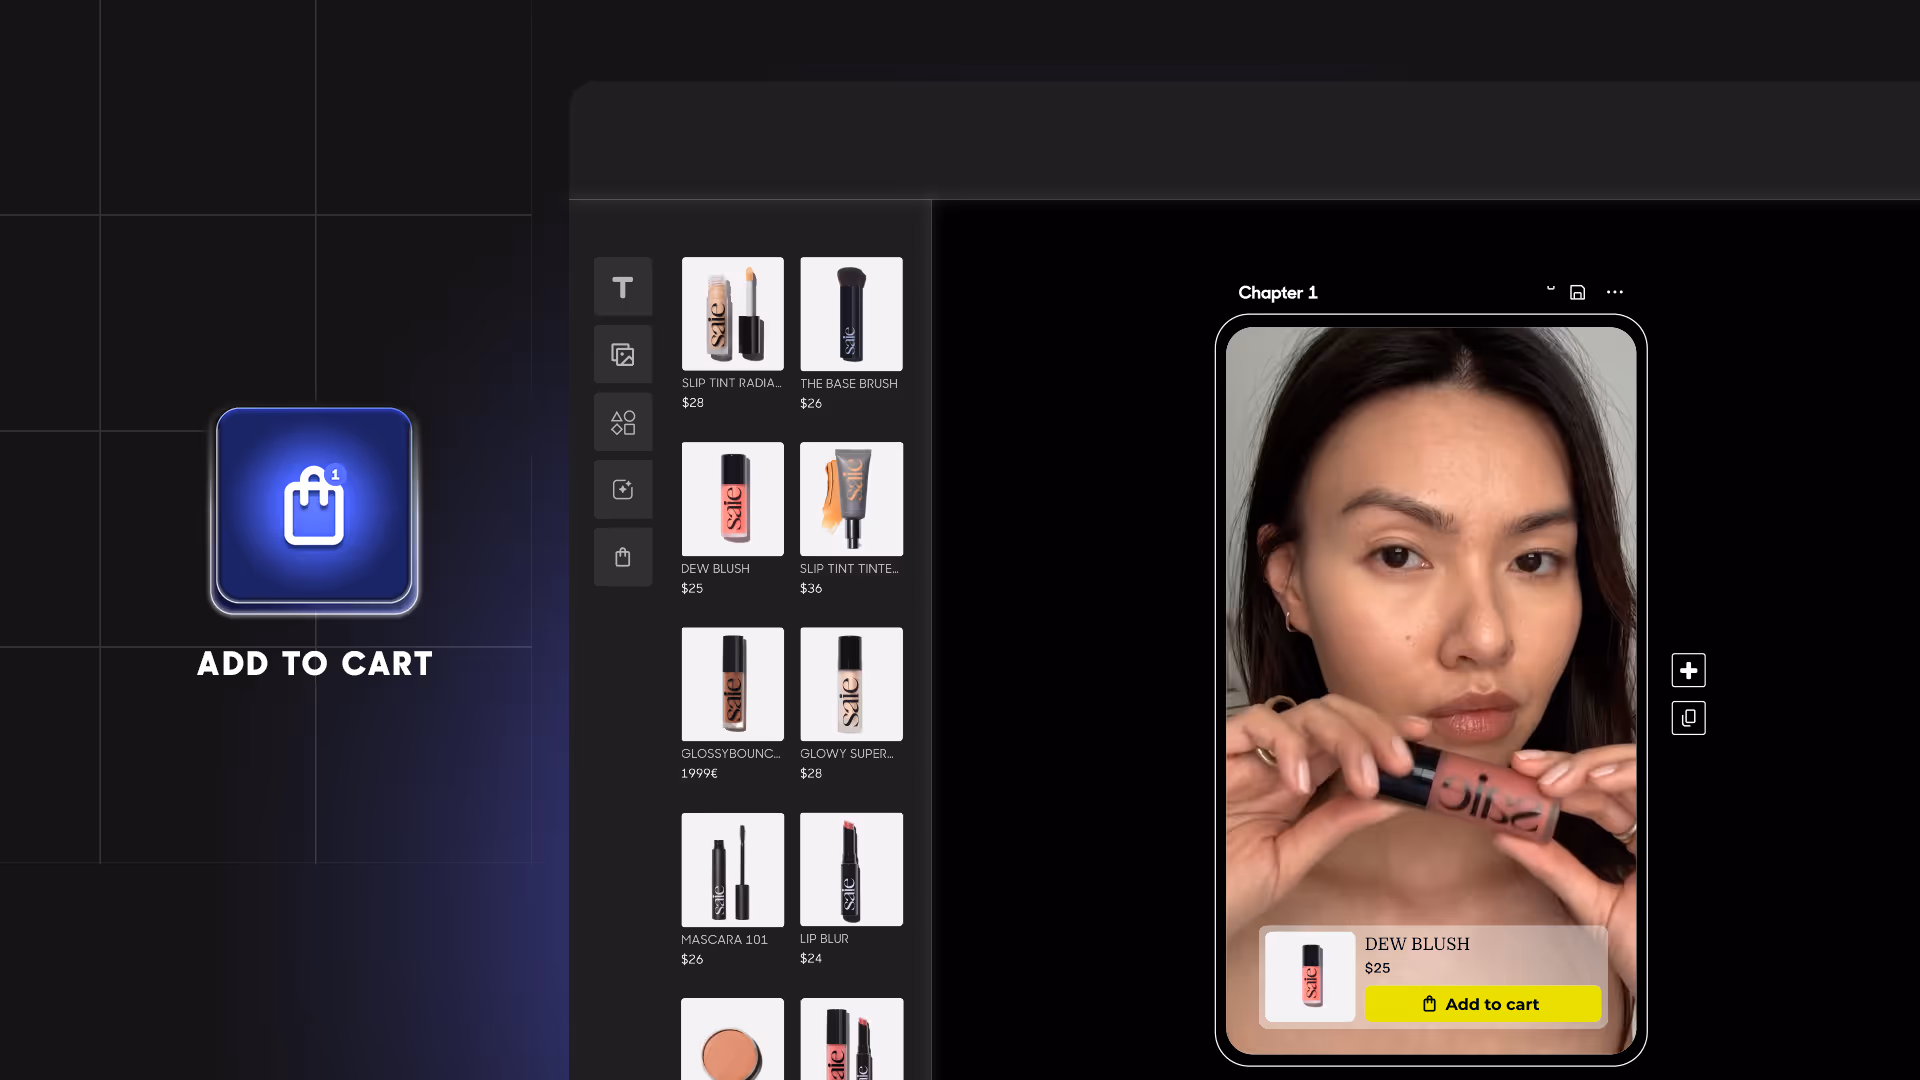
Task: Click the Chapter 1 title
Action: (x=1277, y=292)
